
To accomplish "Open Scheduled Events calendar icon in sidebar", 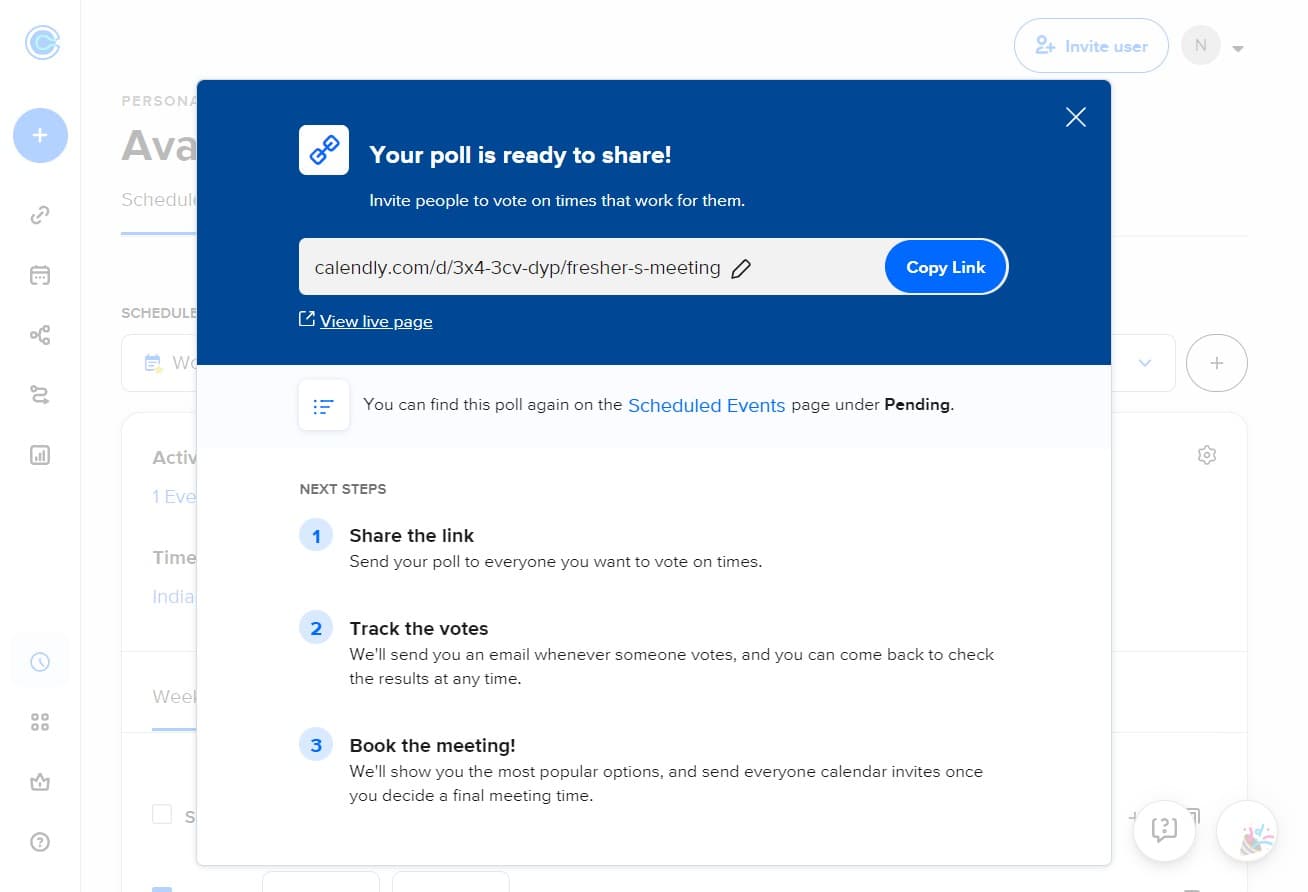I will (x=40, y=275).
